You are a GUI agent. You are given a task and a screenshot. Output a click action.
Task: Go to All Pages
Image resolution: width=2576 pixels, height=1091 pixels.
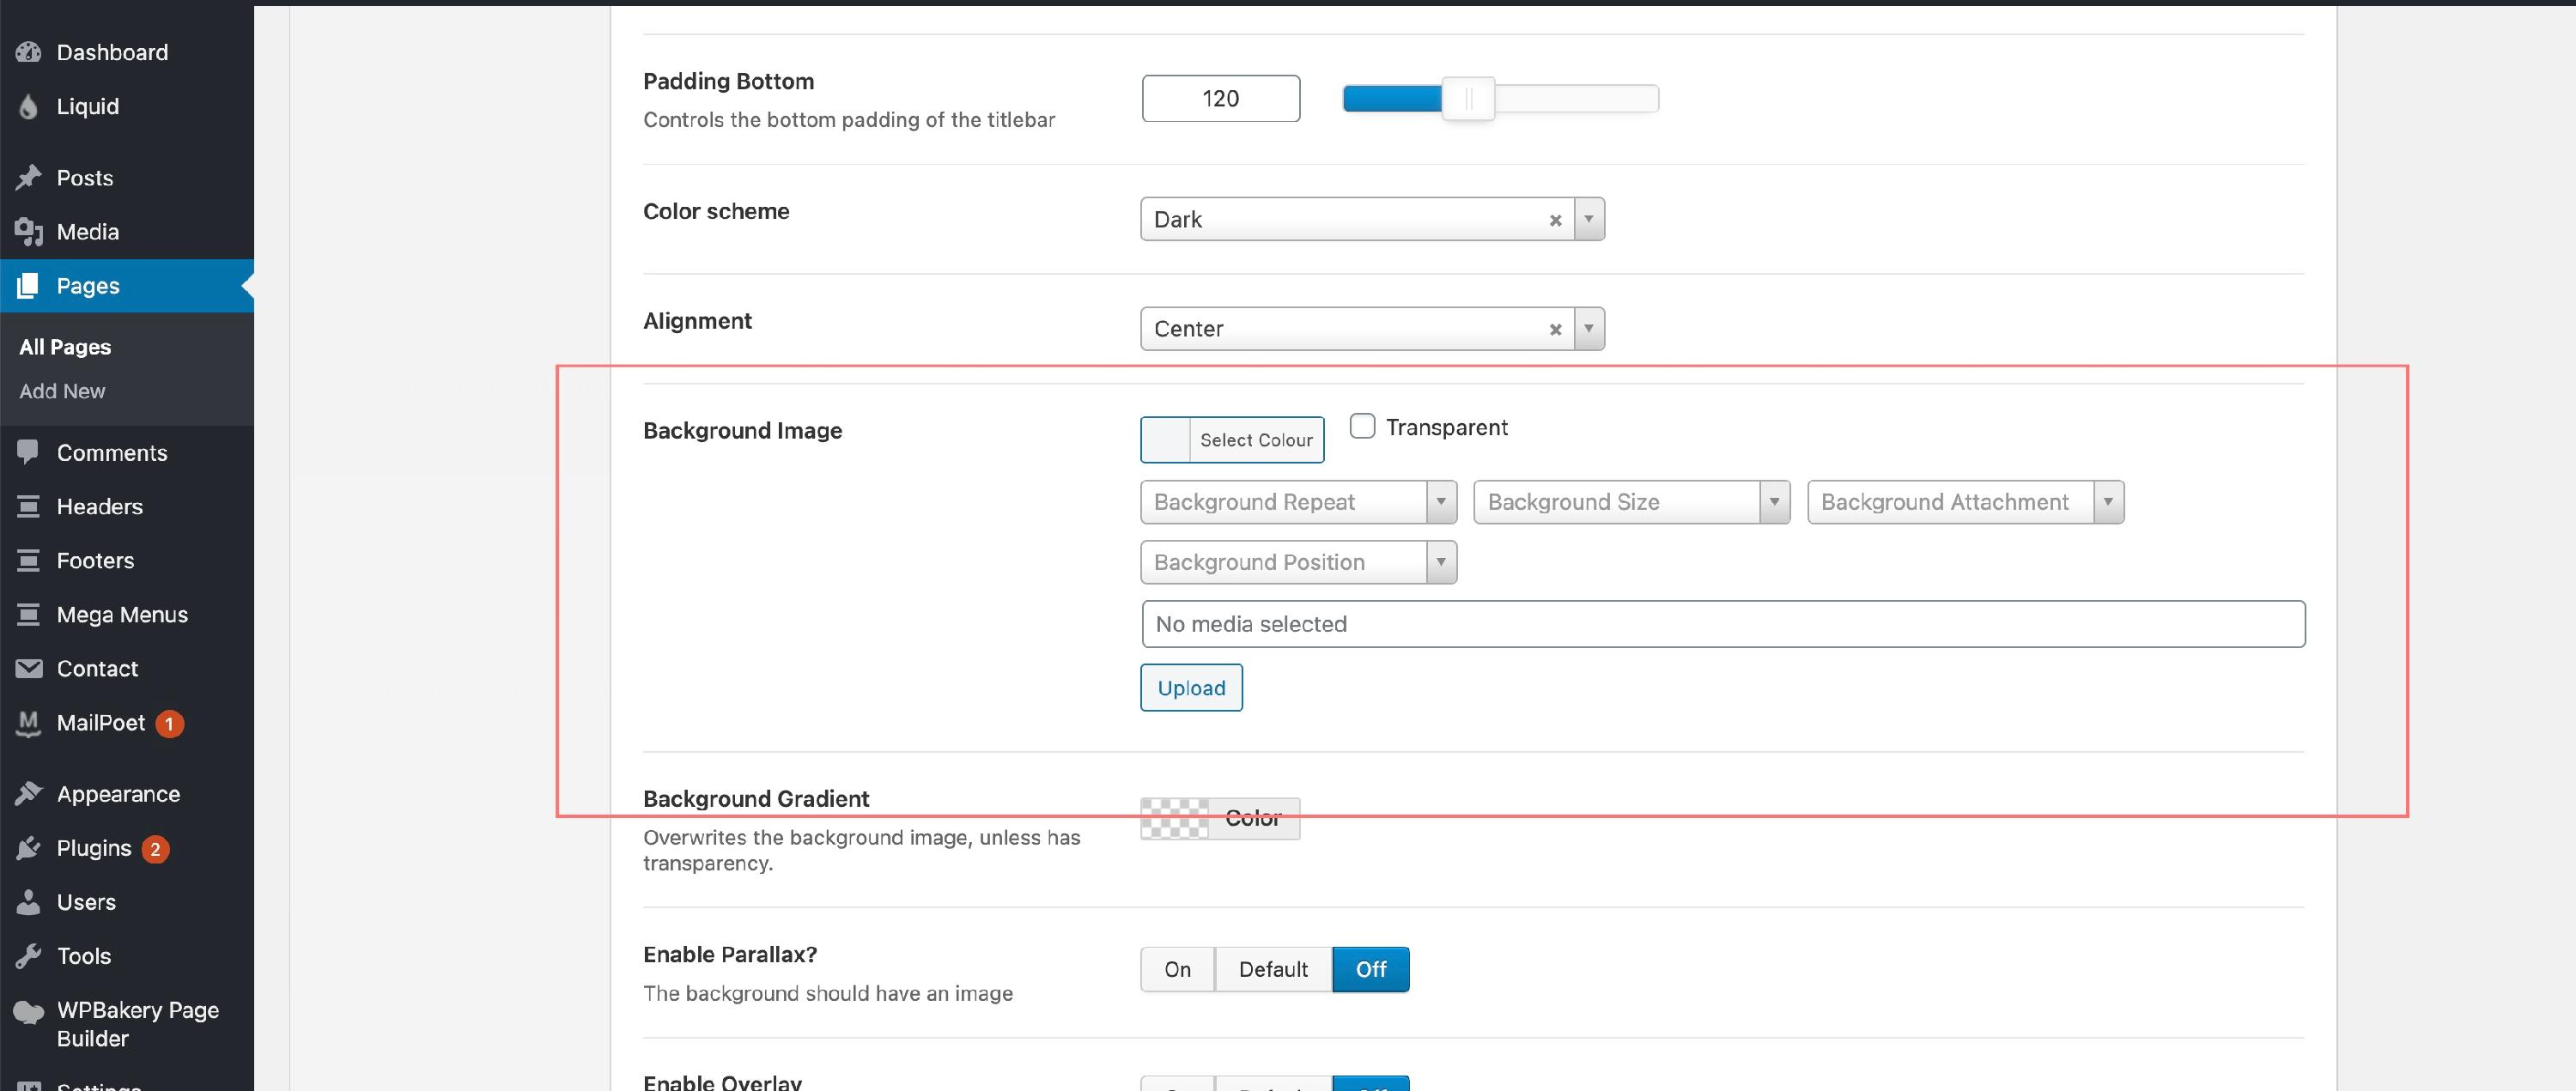(64, 346)
